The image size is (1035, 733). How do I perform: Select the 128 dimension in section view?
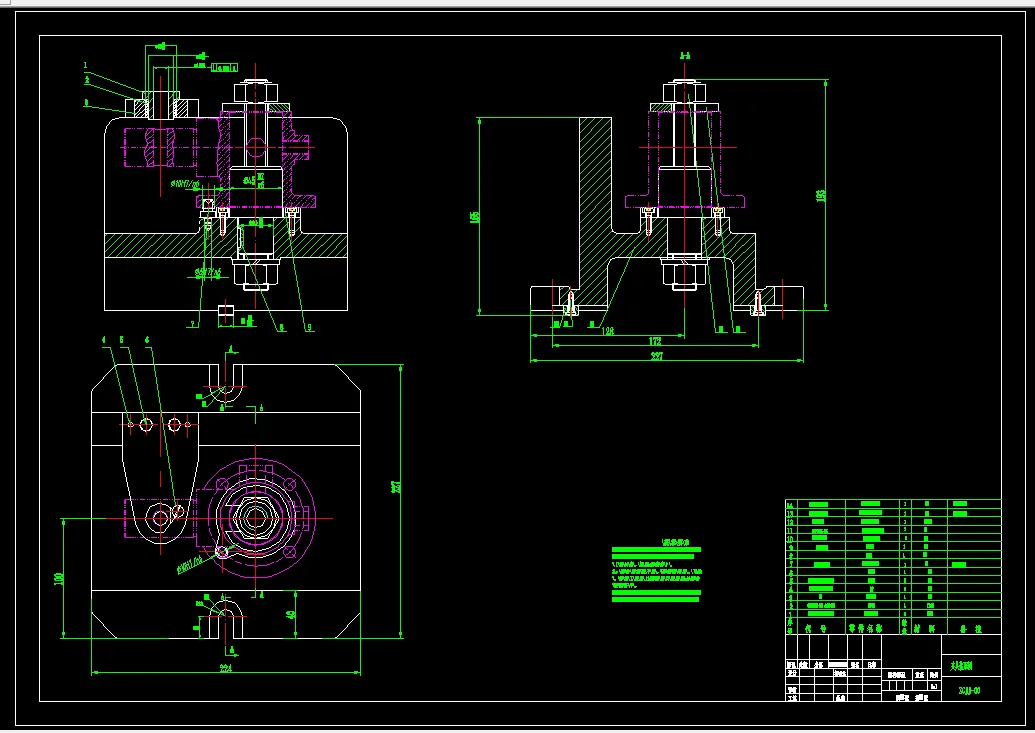pyautogui.click(x=608, y=331)
